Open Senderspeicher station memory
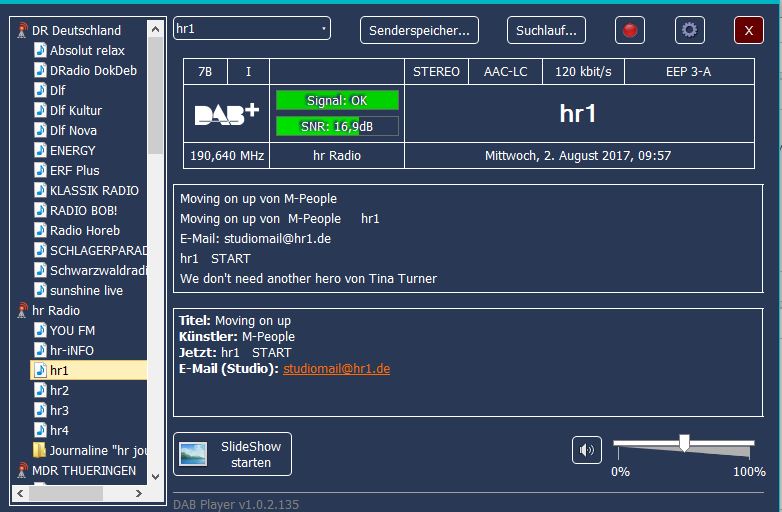This screenshot has width=782, height=512. pos(419,30)
